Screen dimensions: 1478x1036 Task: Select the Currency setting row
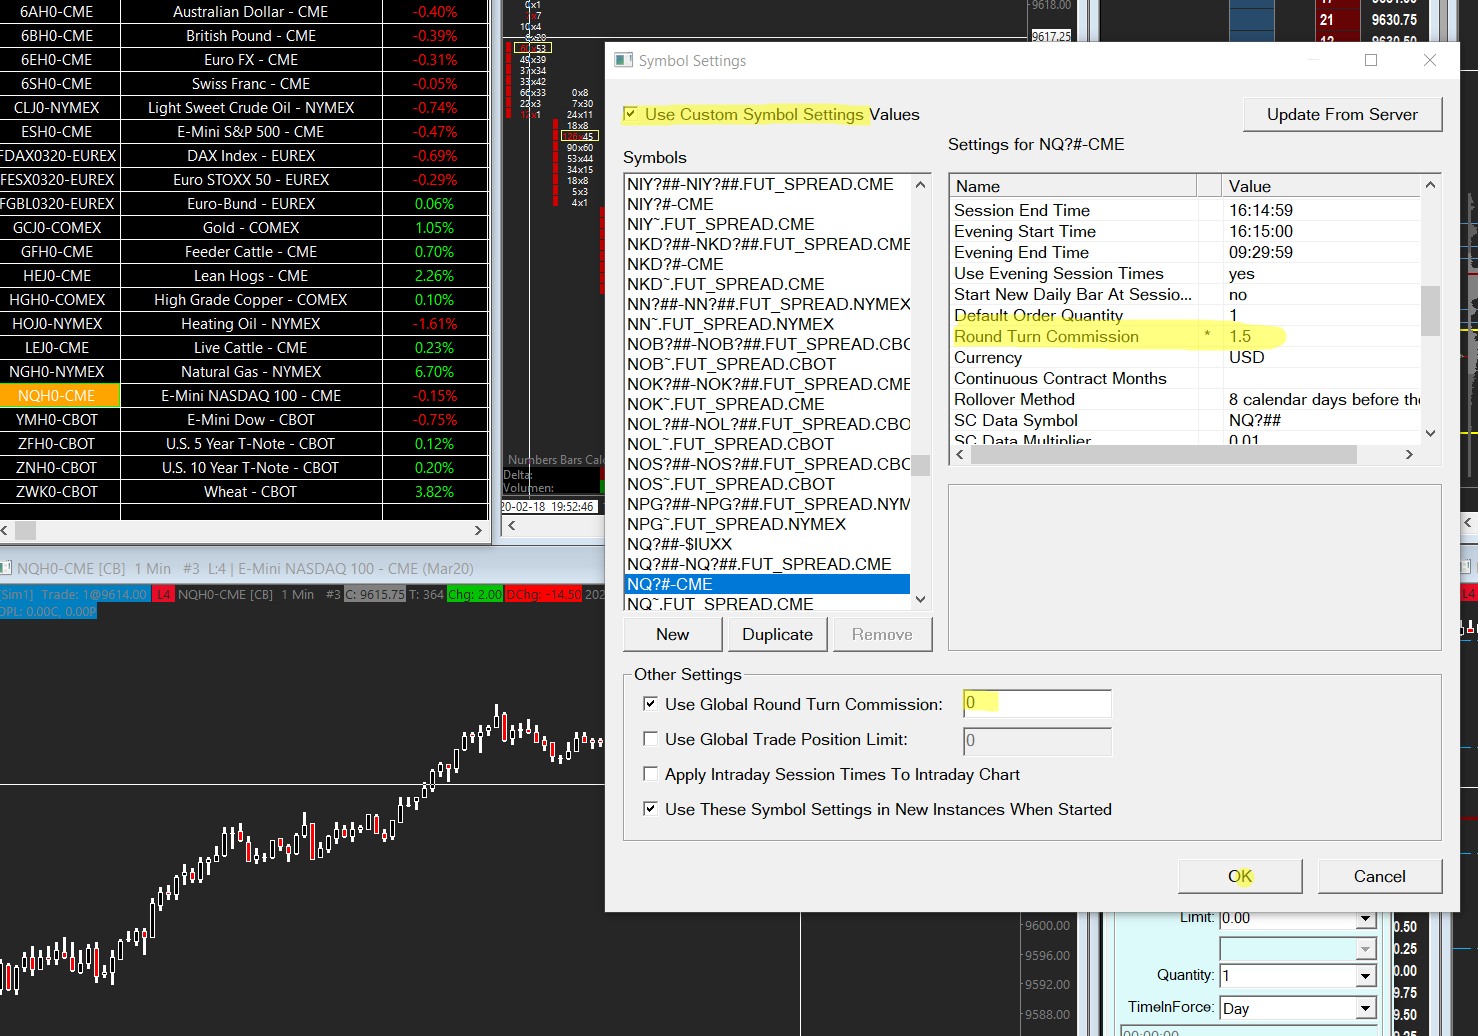click(x=1185, y=357)
